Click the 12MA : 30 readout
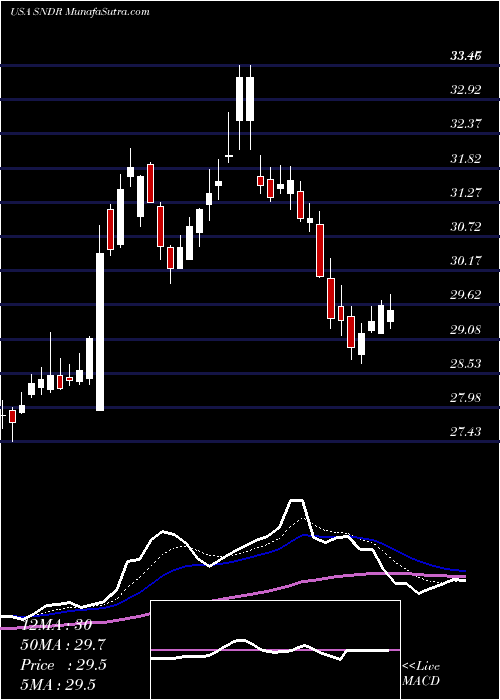500x700 pixels. [56, 625]
